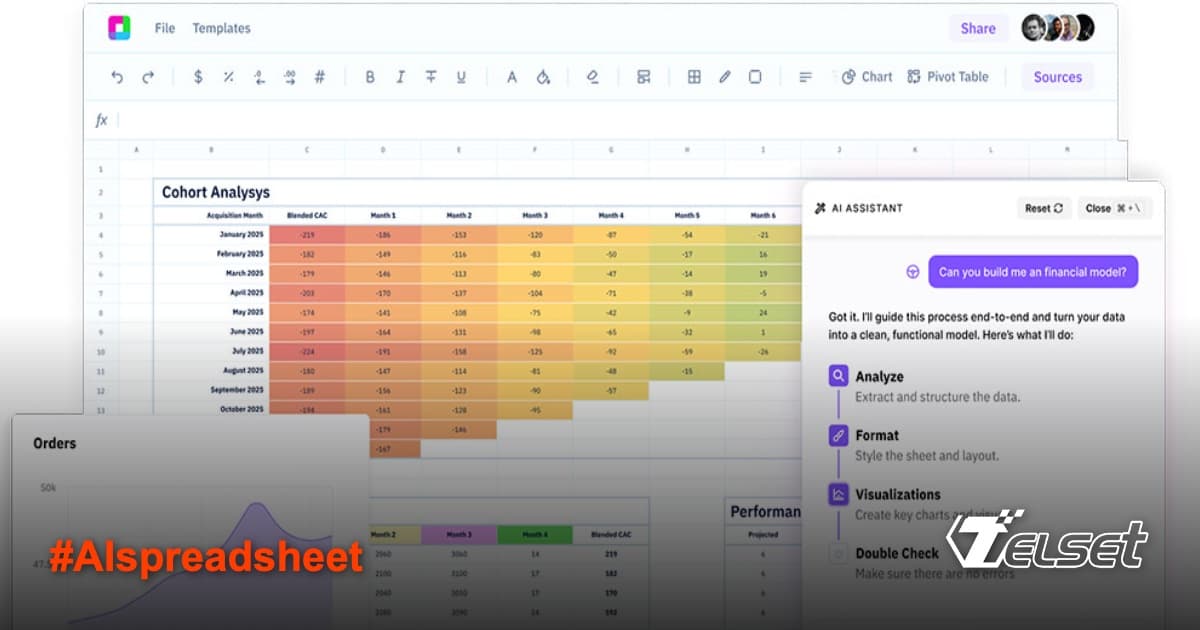The width and height of the screenshot is (1200, 630).
Task: Increase decimal places icon
Action: (290, 77)
